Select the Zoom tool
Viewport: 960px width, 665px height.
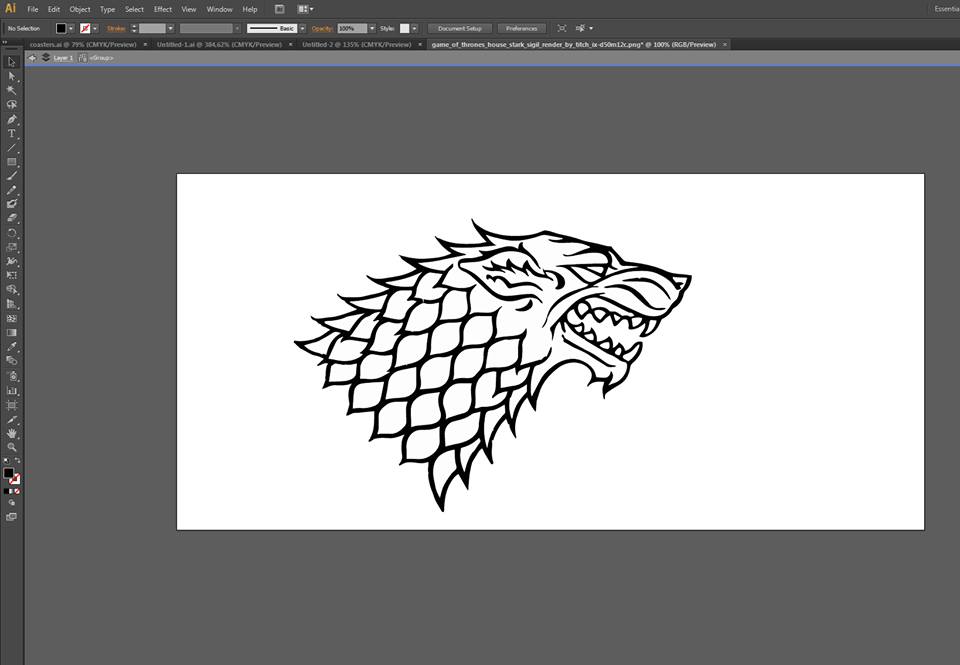[12, 448]
